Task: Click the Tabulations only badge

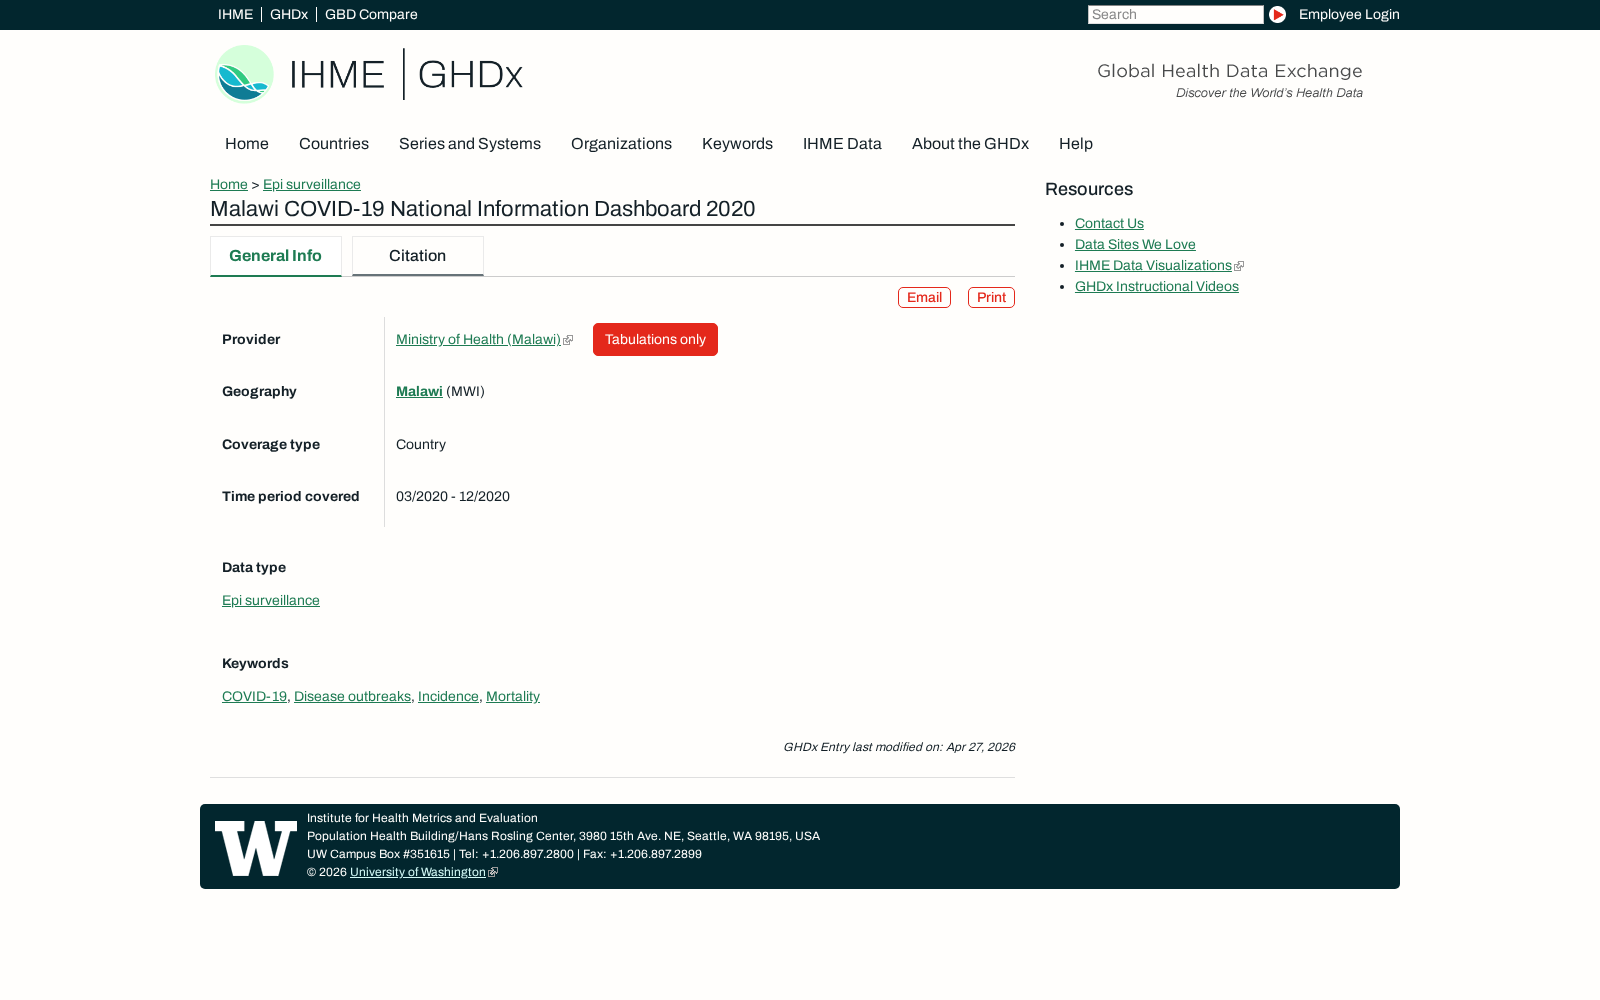Action: [655, 339]
